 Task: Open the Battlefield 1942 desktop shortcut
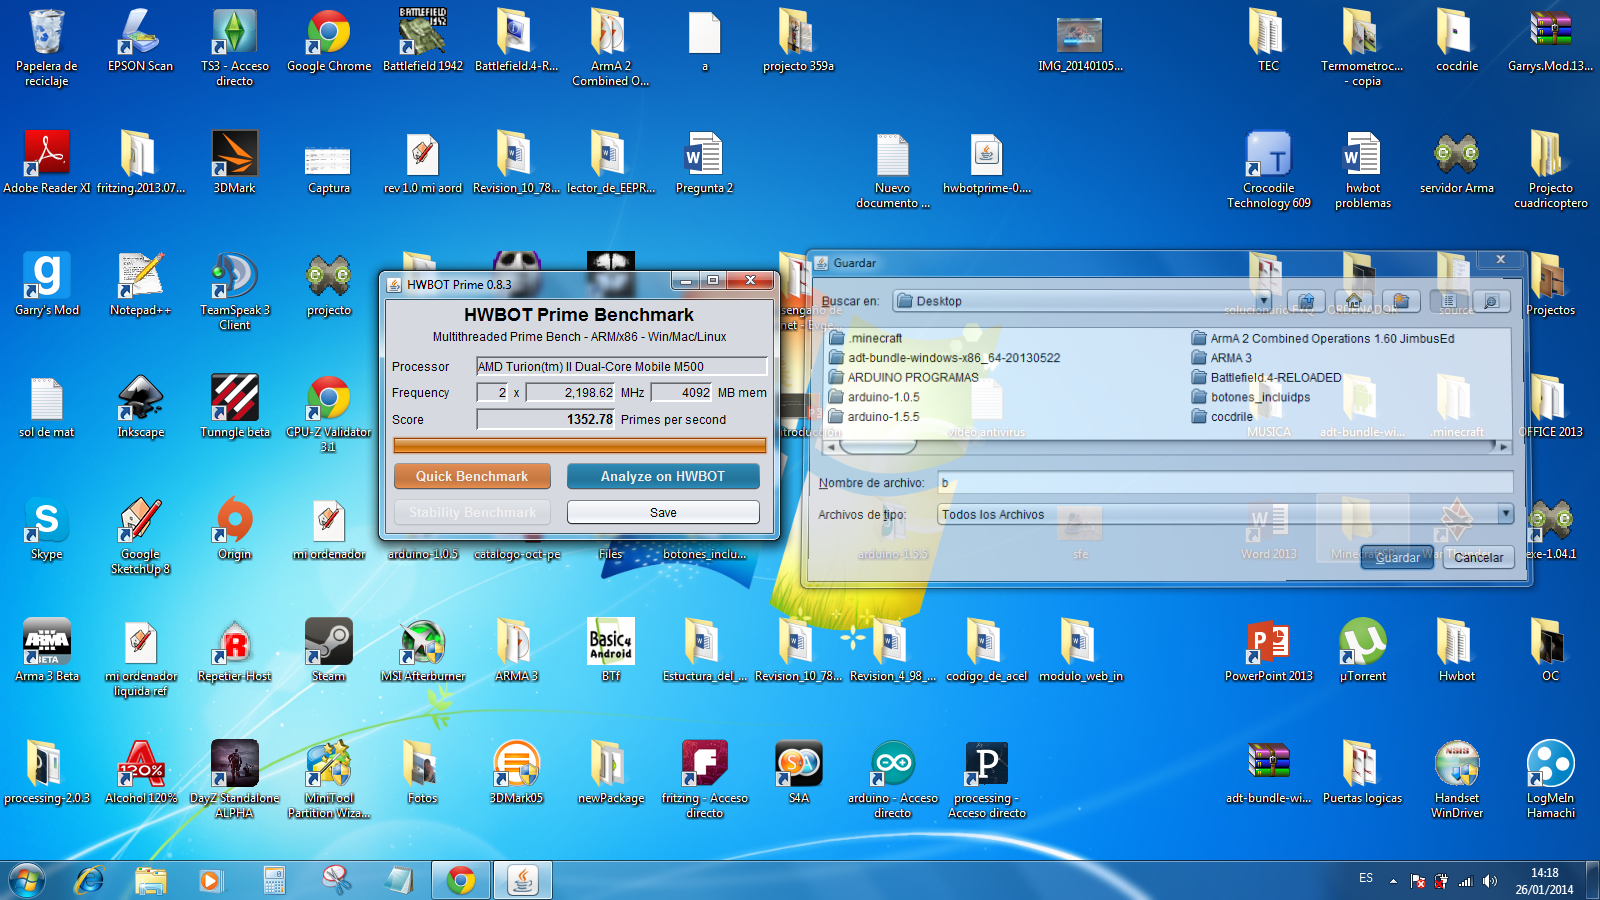coord(423,42)
